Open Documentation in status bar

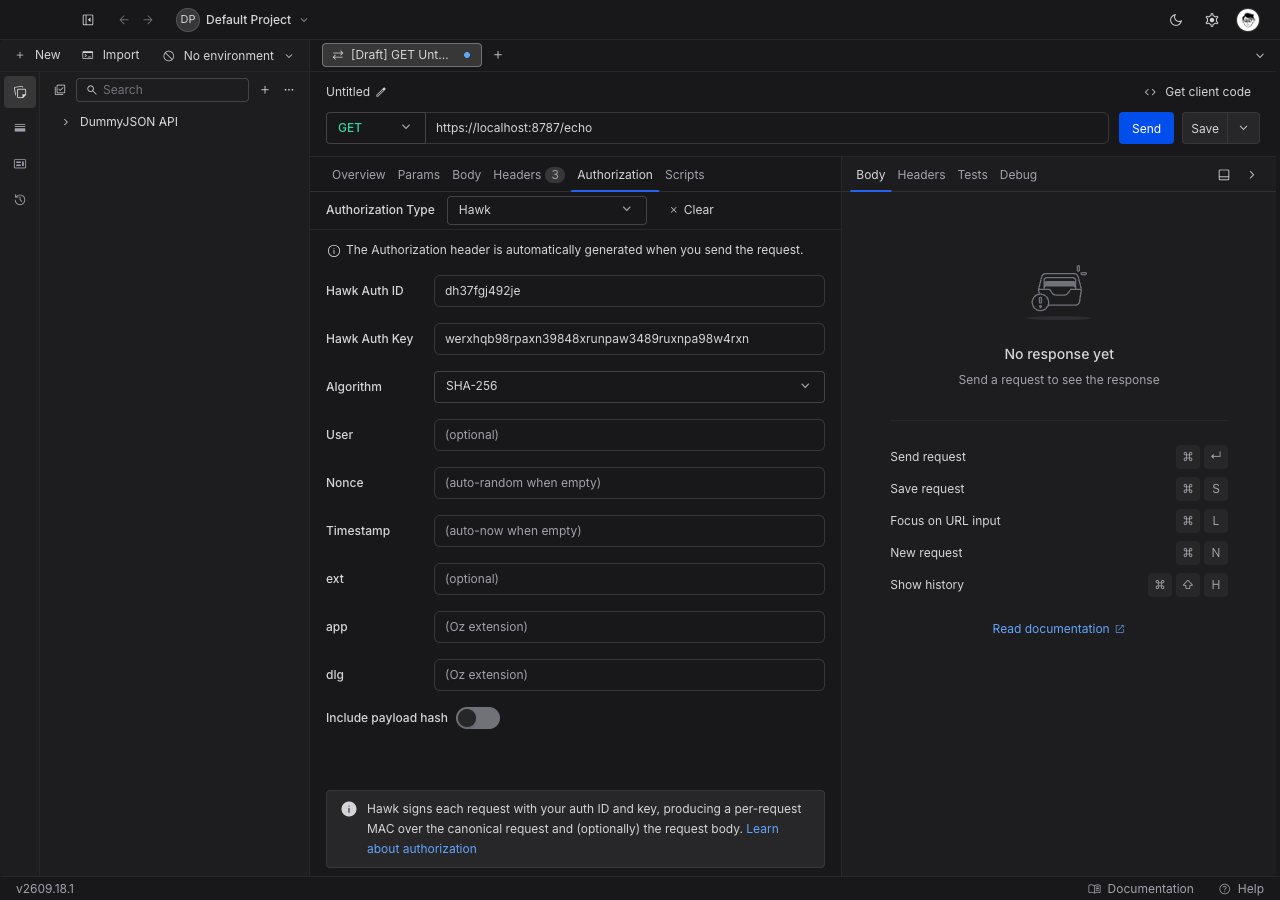[x=1140, y=889]
